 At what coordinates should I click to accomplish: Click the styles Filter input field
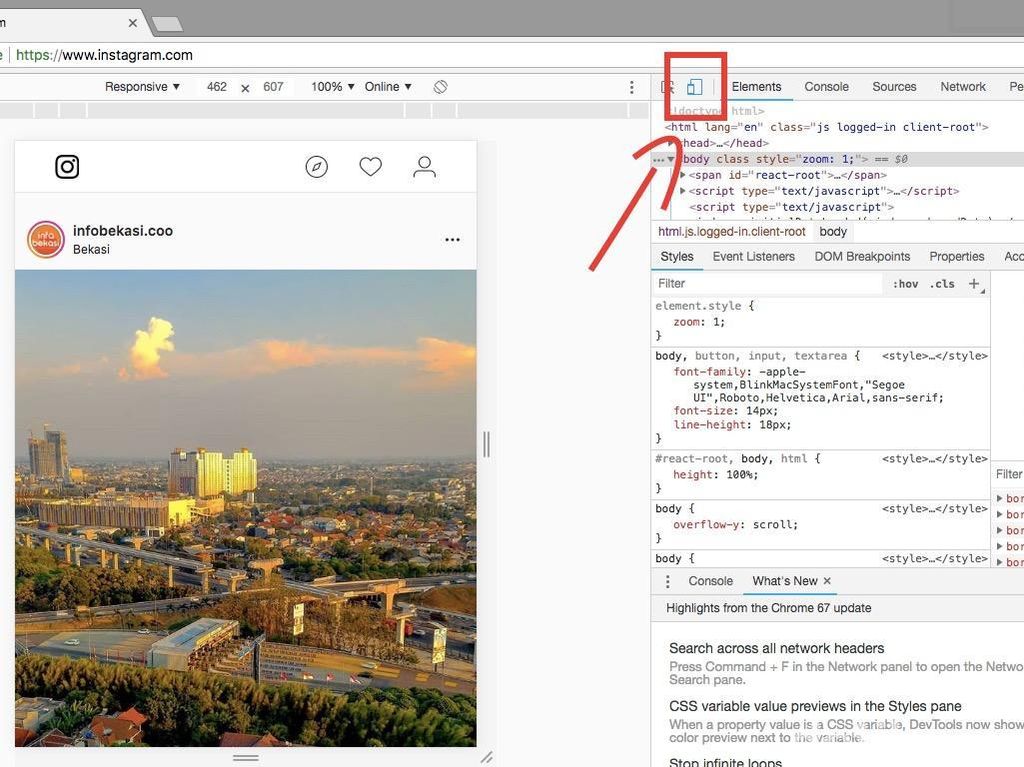767,284
